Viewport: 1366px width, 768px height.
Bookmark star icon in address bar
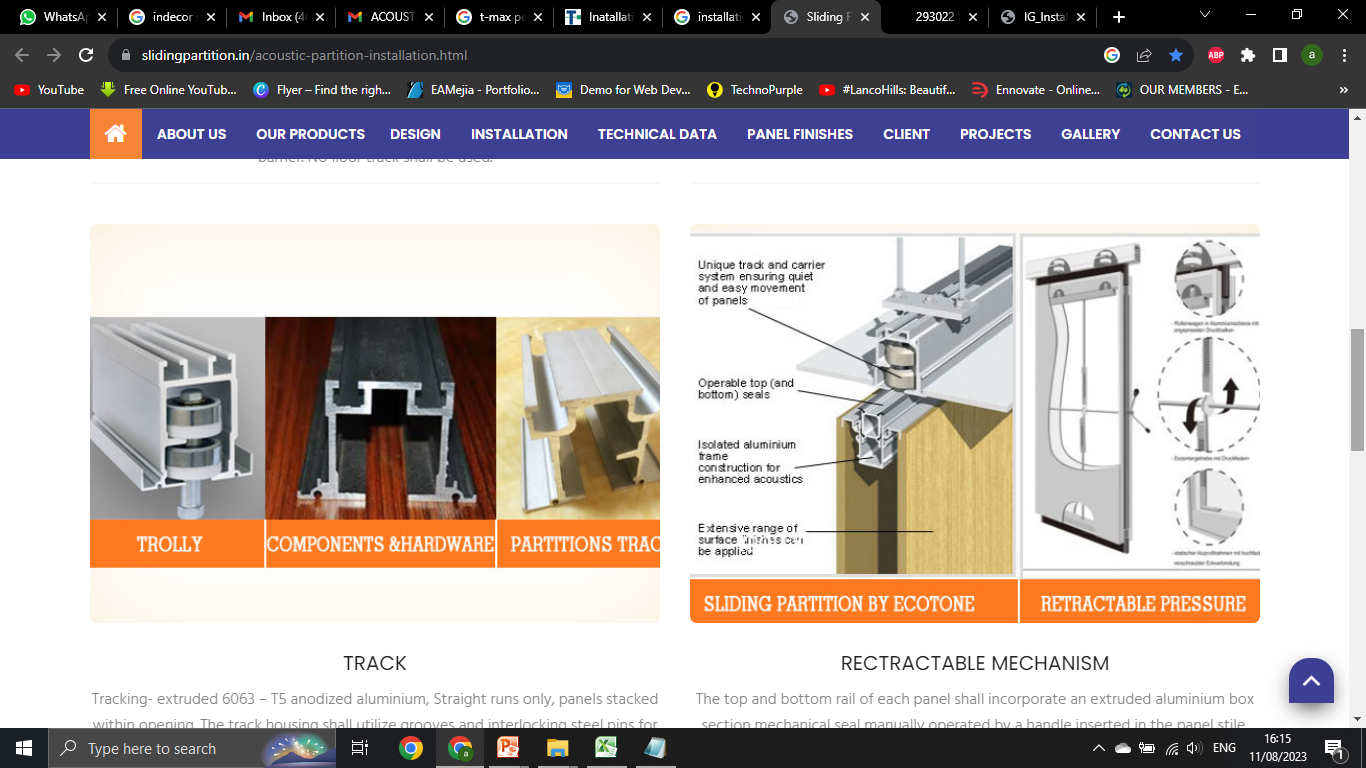pos(1176,55)
